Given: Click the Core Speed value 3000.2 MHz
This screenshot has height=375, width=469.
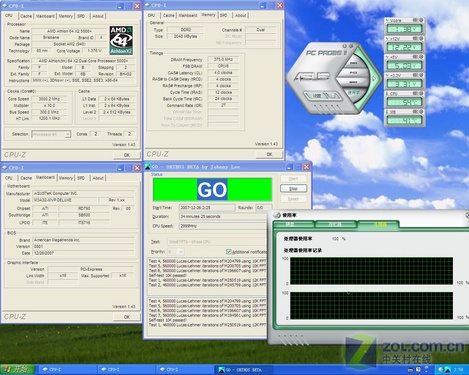Looking at the screenshot, I should point(49,99).
